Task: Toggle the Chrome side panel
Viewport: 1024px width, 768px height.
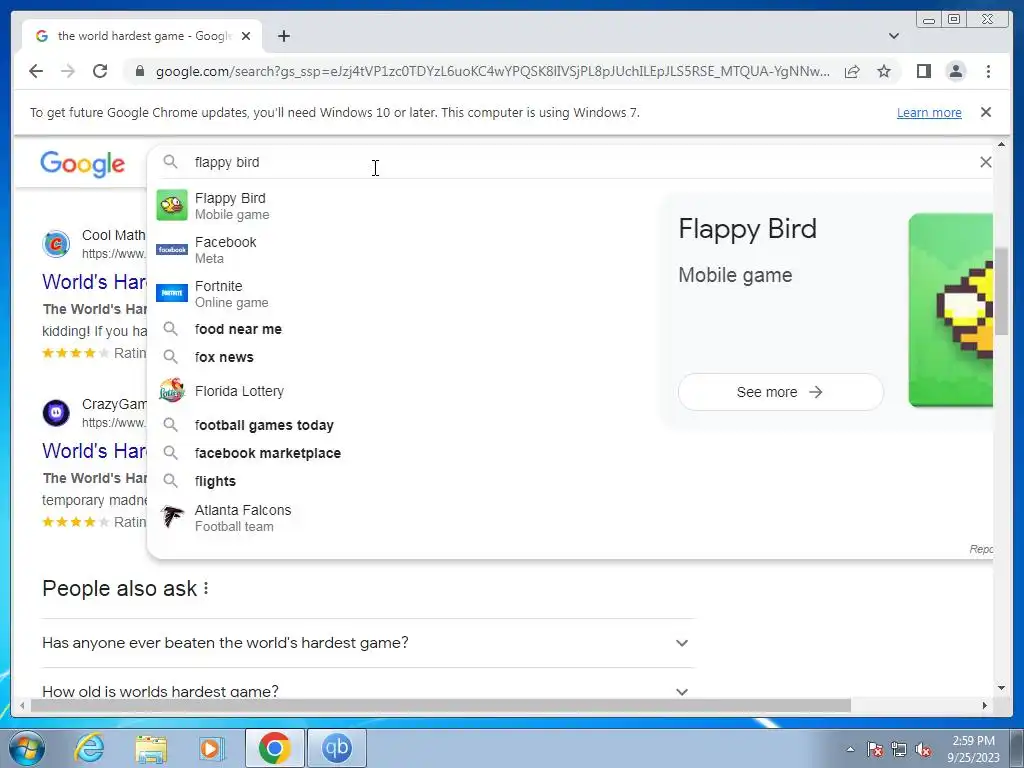Action: click(x=923, y=71)
